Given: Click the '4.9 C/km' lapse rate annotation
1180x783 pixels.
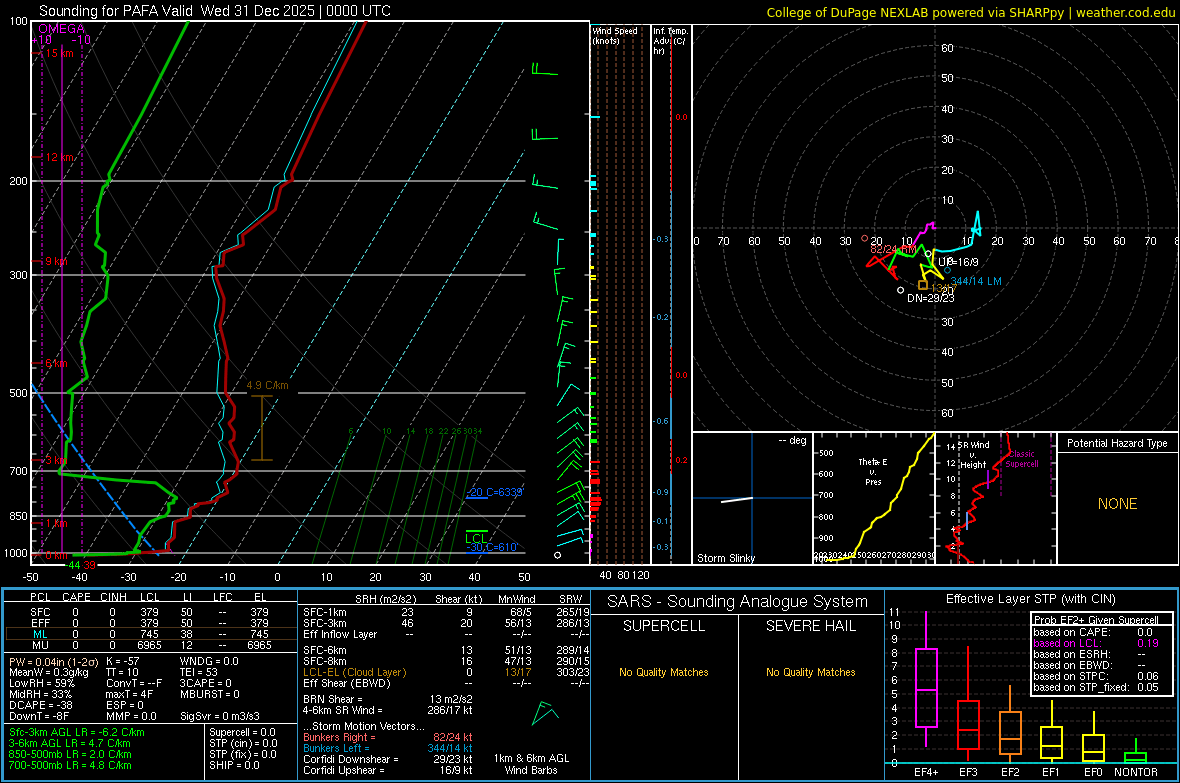Looking at the screenshot, I should (x=267, y=385).
